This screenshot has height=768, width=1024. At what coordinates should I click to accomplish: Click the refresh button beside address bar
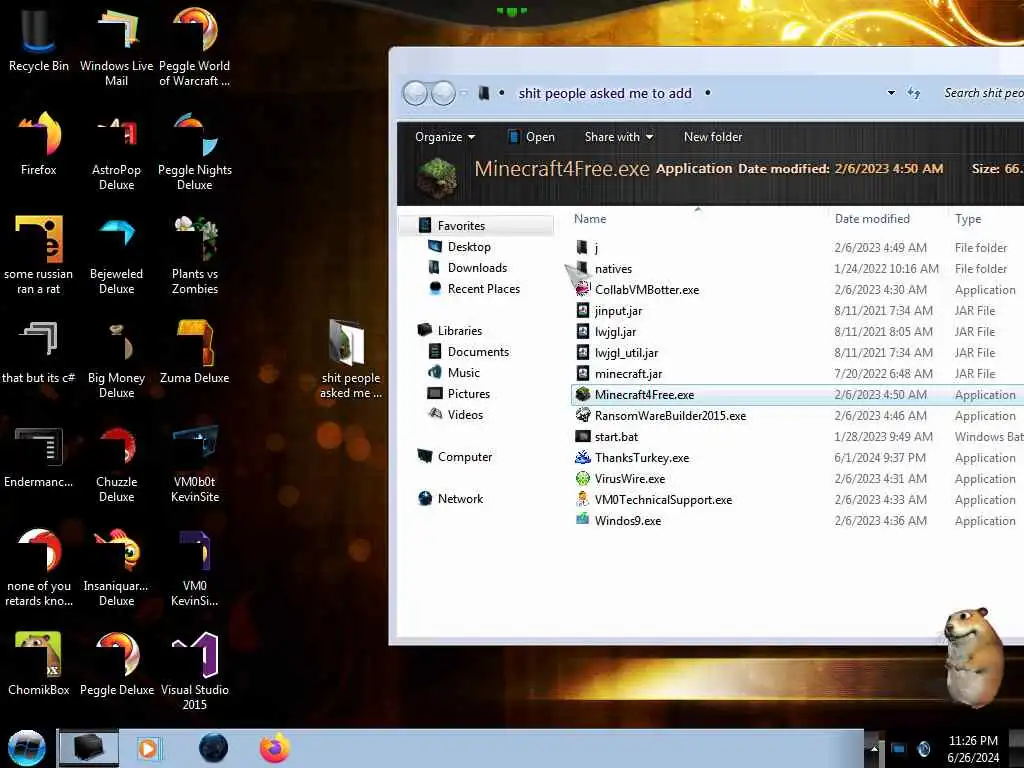coord(914,93)
